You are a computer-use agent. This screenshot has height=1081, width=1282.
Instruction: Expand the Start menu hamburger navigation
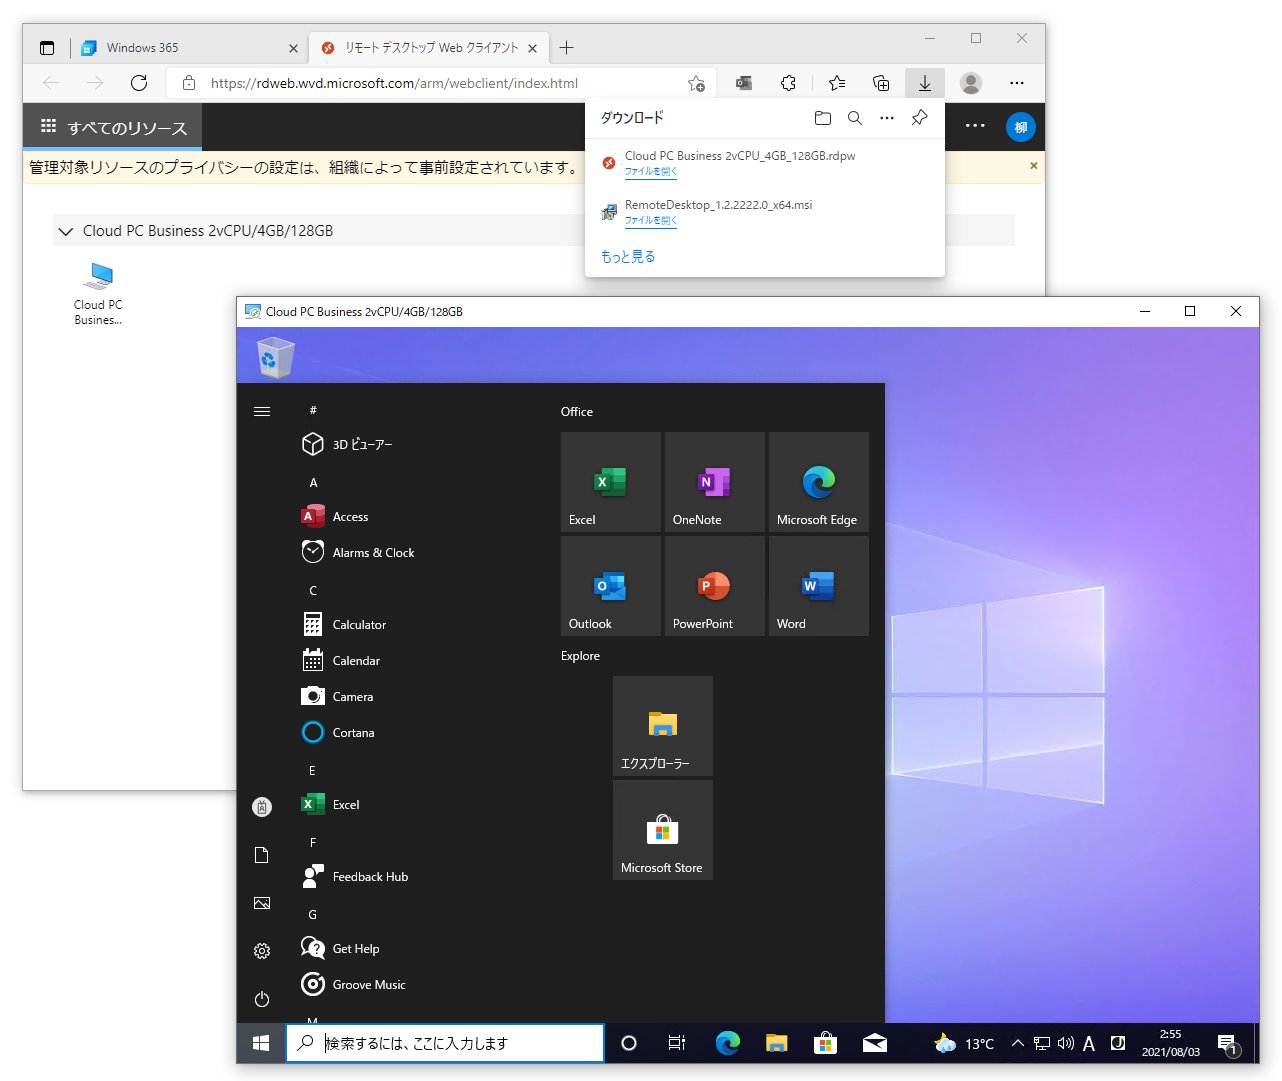(x=262, y=411)
